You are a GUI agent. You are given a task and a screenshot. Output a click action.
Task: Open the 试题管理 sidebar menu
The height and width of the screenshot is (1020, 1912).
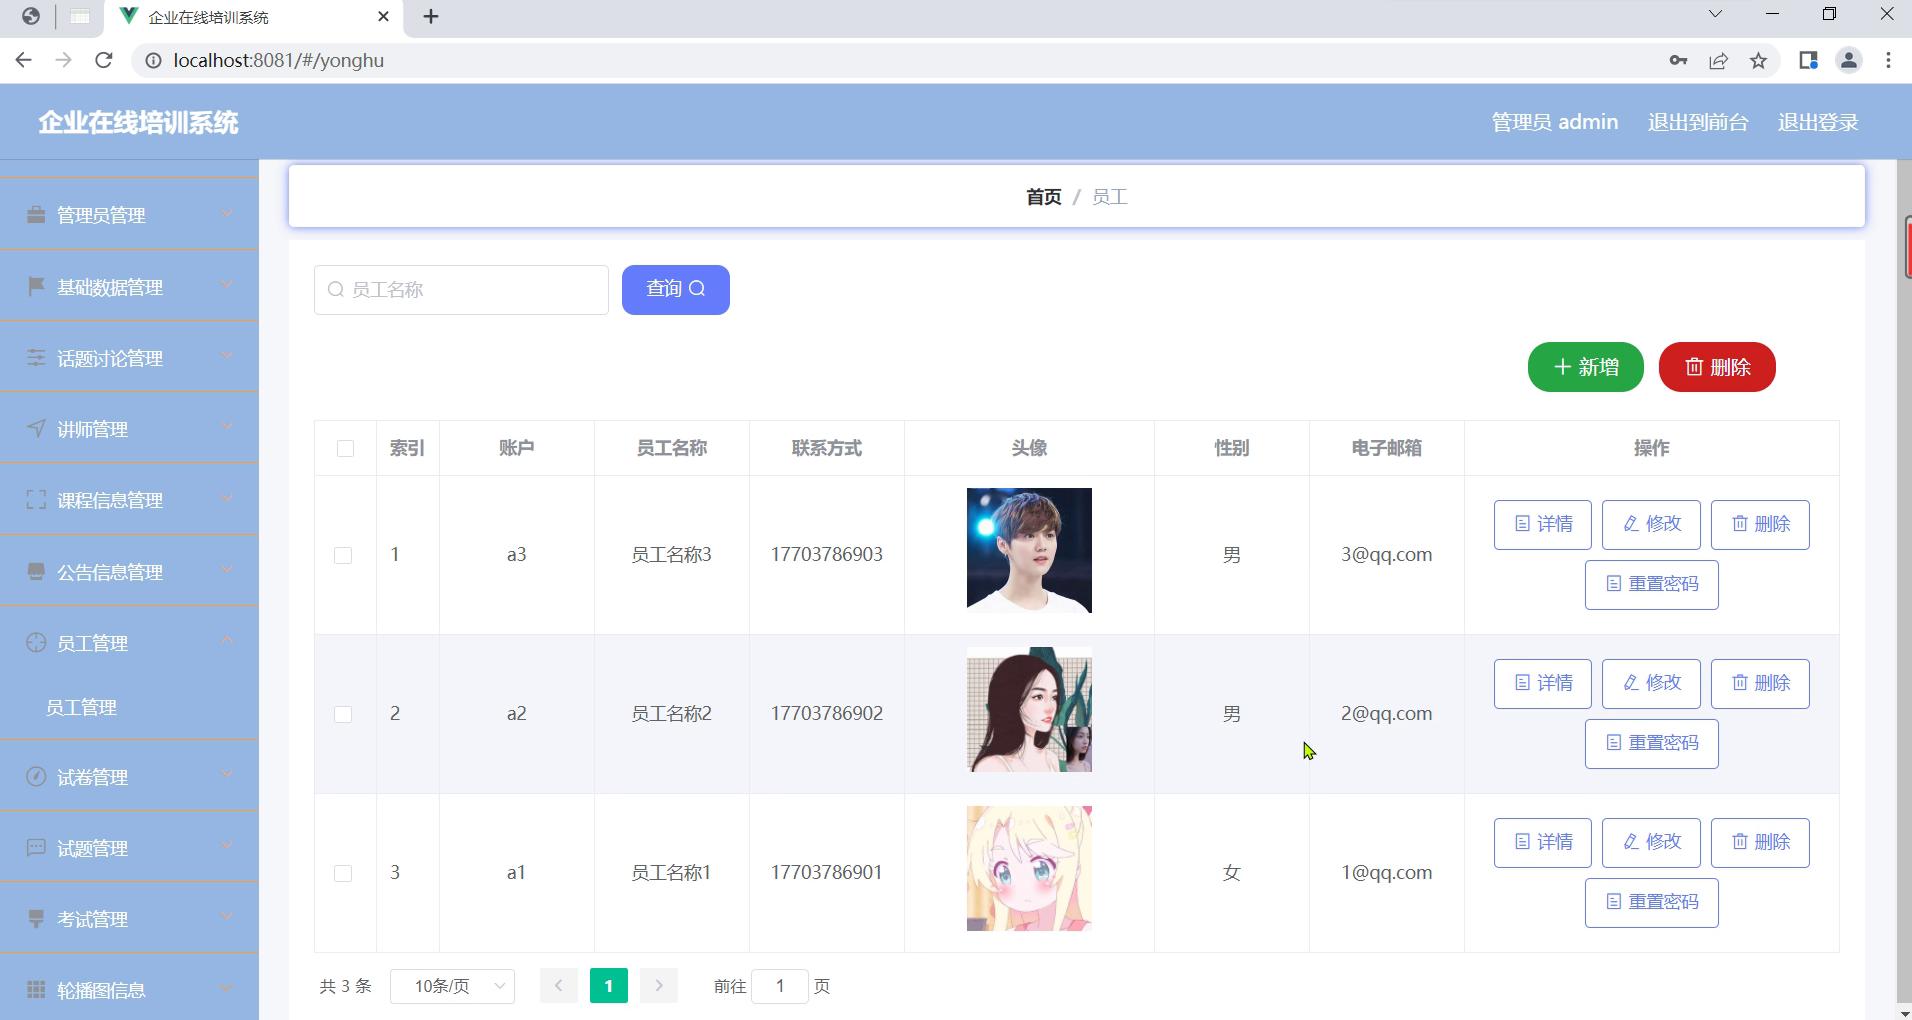pos(129,848)
